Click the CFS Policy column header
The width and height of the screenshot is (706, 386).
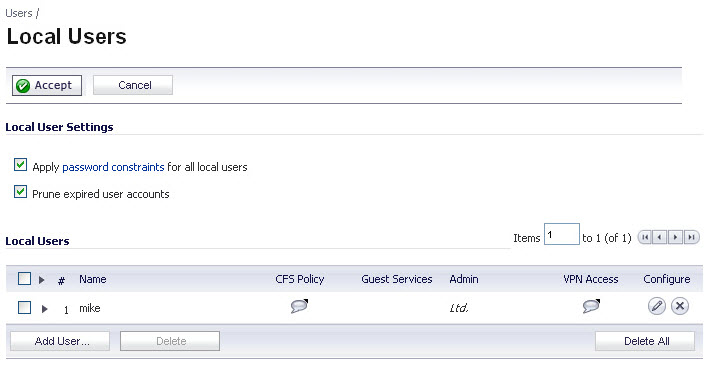click(300, 279)
